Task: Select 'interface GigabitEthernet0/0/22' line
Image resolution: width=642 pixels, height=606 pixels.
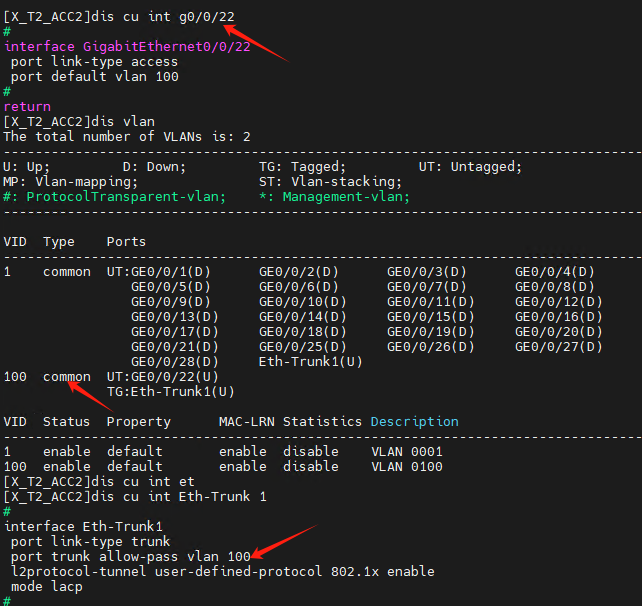Action: (127, 47)
